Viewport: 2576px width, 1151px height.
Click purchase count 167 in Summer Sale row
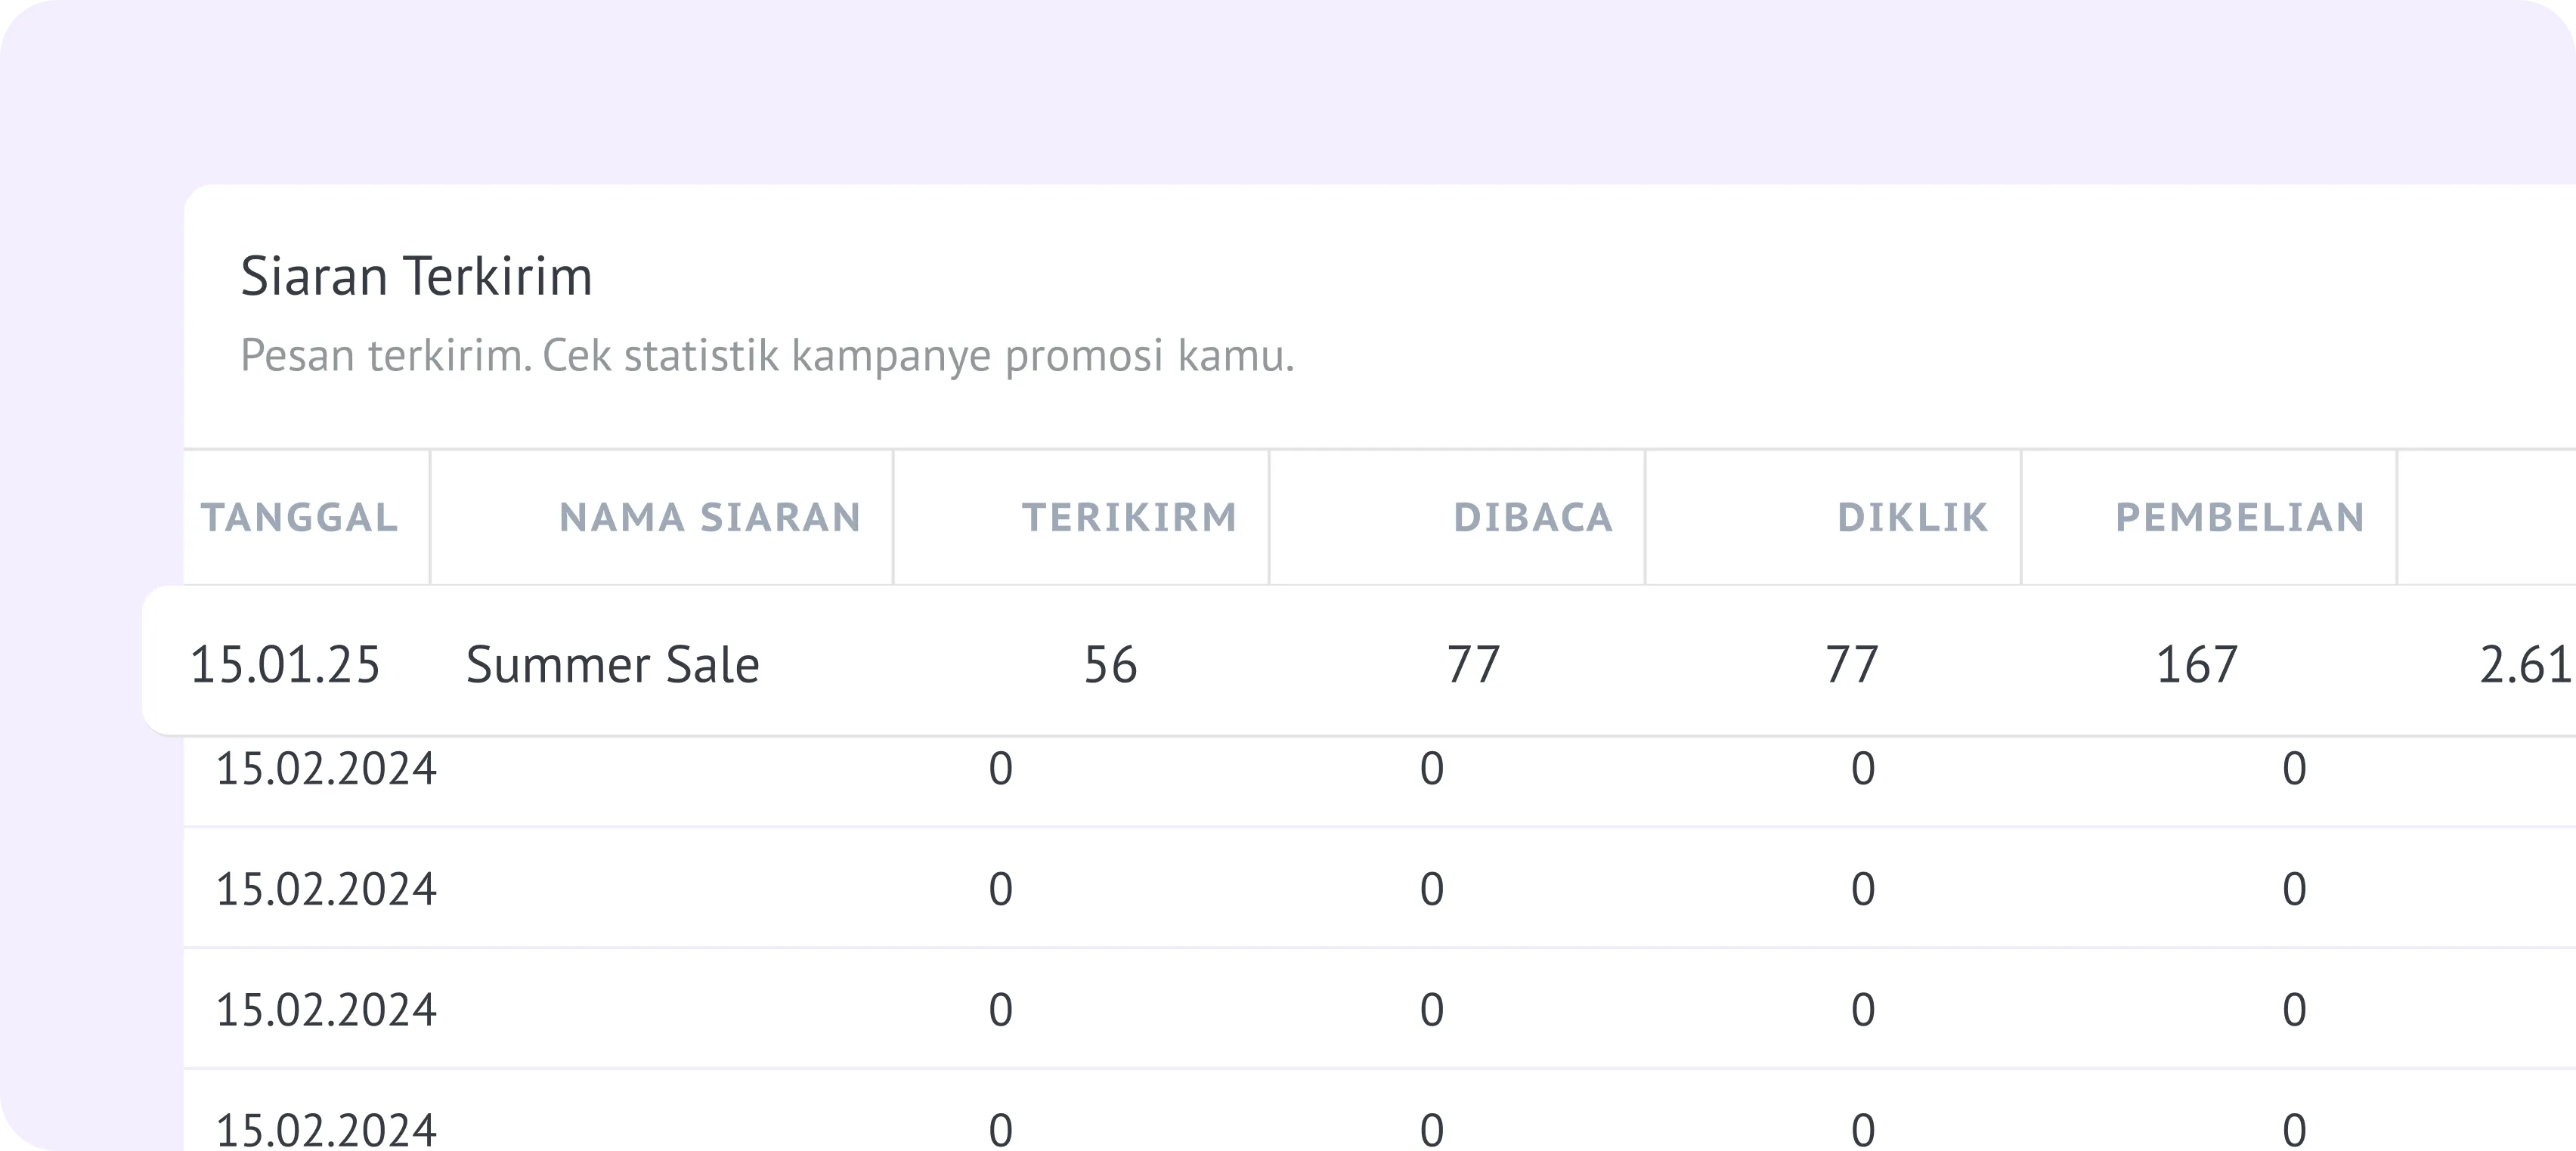tap(2196, 665)
